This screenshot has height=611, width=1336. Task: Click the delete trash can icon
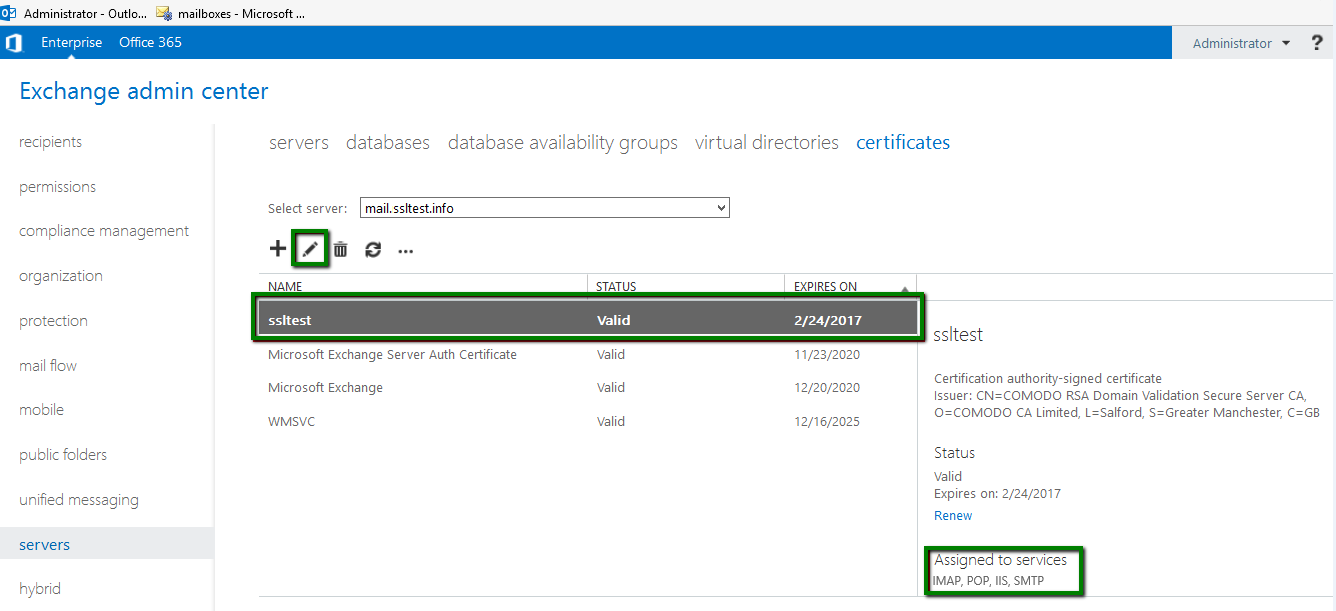pyautogui.click(x=341, y=250)
